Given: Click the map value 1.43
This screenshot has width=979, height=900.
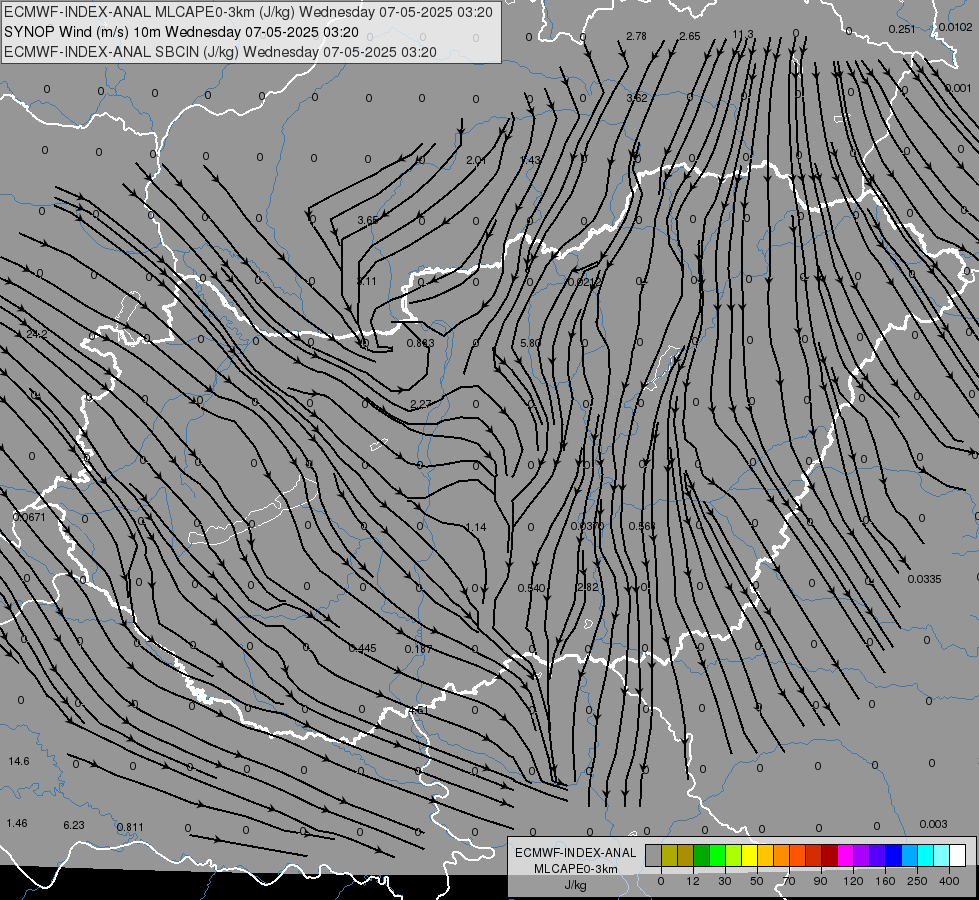Looking at the screenshot, I should [530, 160].
